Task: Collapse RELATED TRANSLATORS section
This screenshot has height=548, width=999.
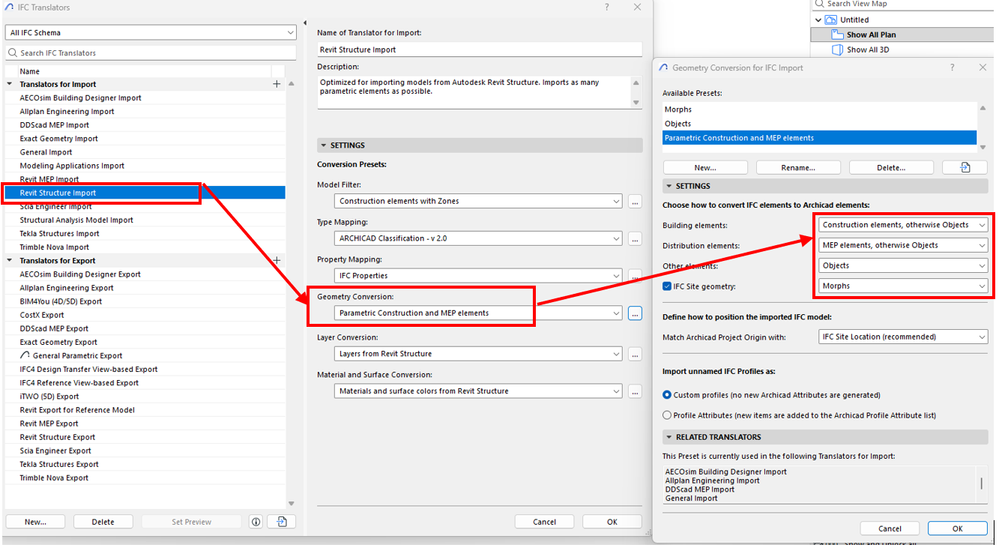Action: click(x=669, y=437)
